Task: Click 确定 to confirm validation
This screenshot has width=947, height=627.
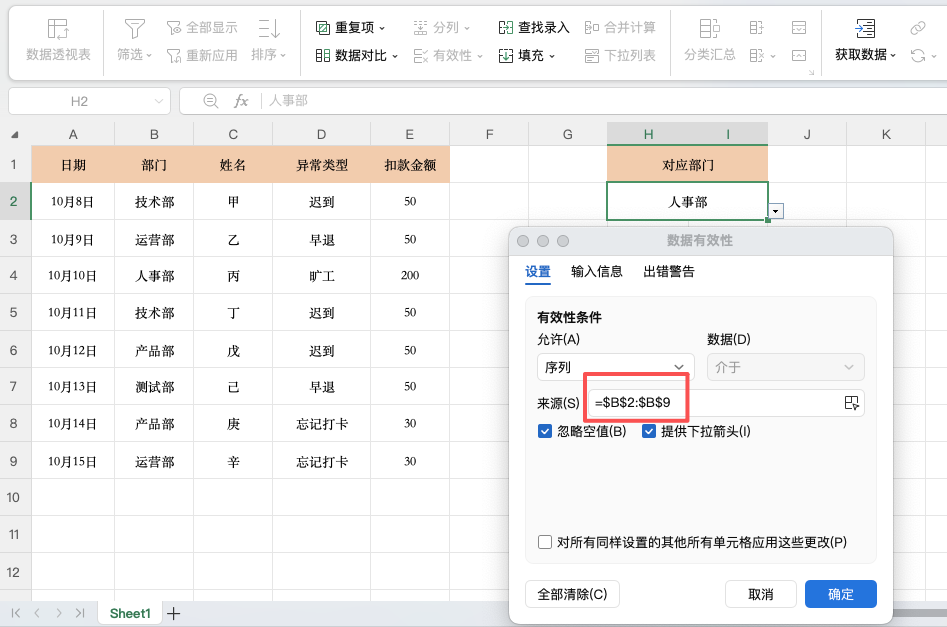Action: (x=841, y=594)
